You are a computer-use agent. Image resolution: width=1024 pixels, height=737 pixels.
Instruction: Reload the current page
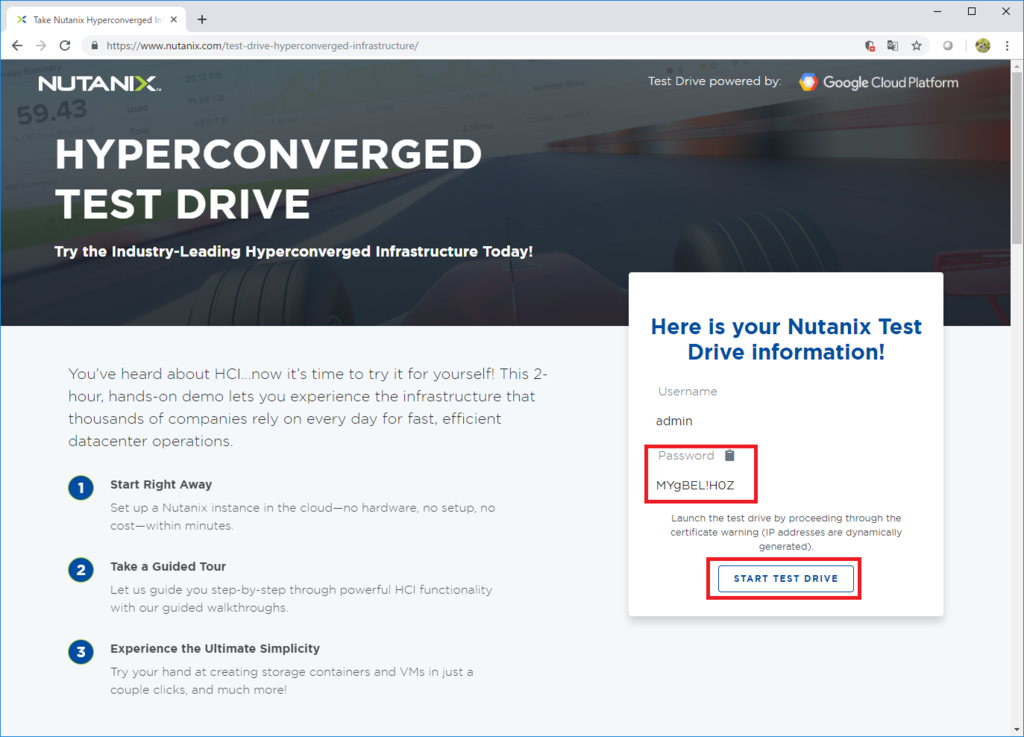65,46
